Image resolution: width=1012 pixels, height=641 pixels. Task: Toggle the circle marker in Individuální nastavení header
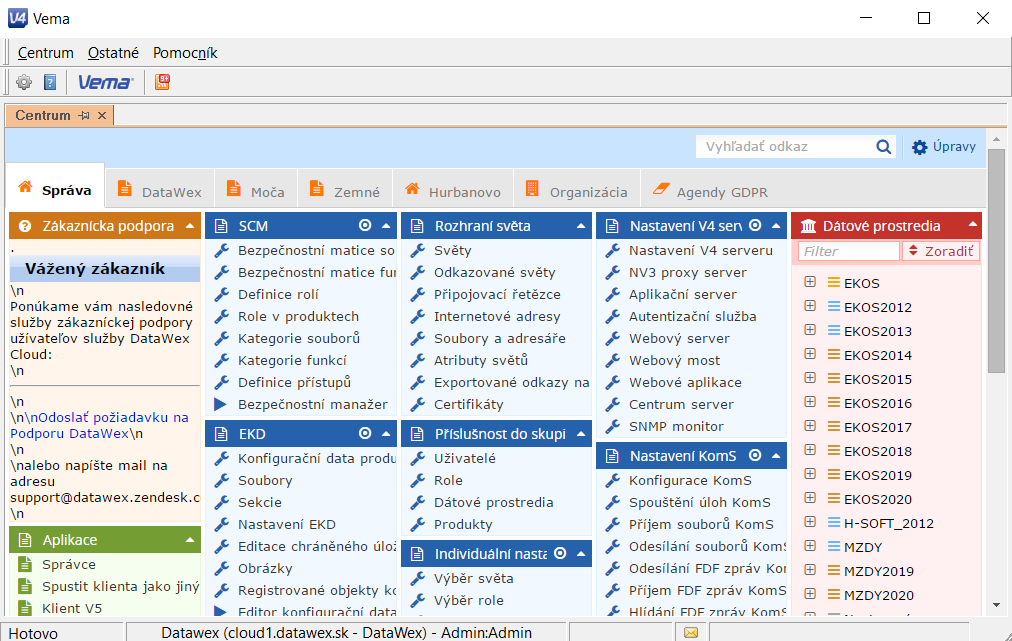(560, 553)
